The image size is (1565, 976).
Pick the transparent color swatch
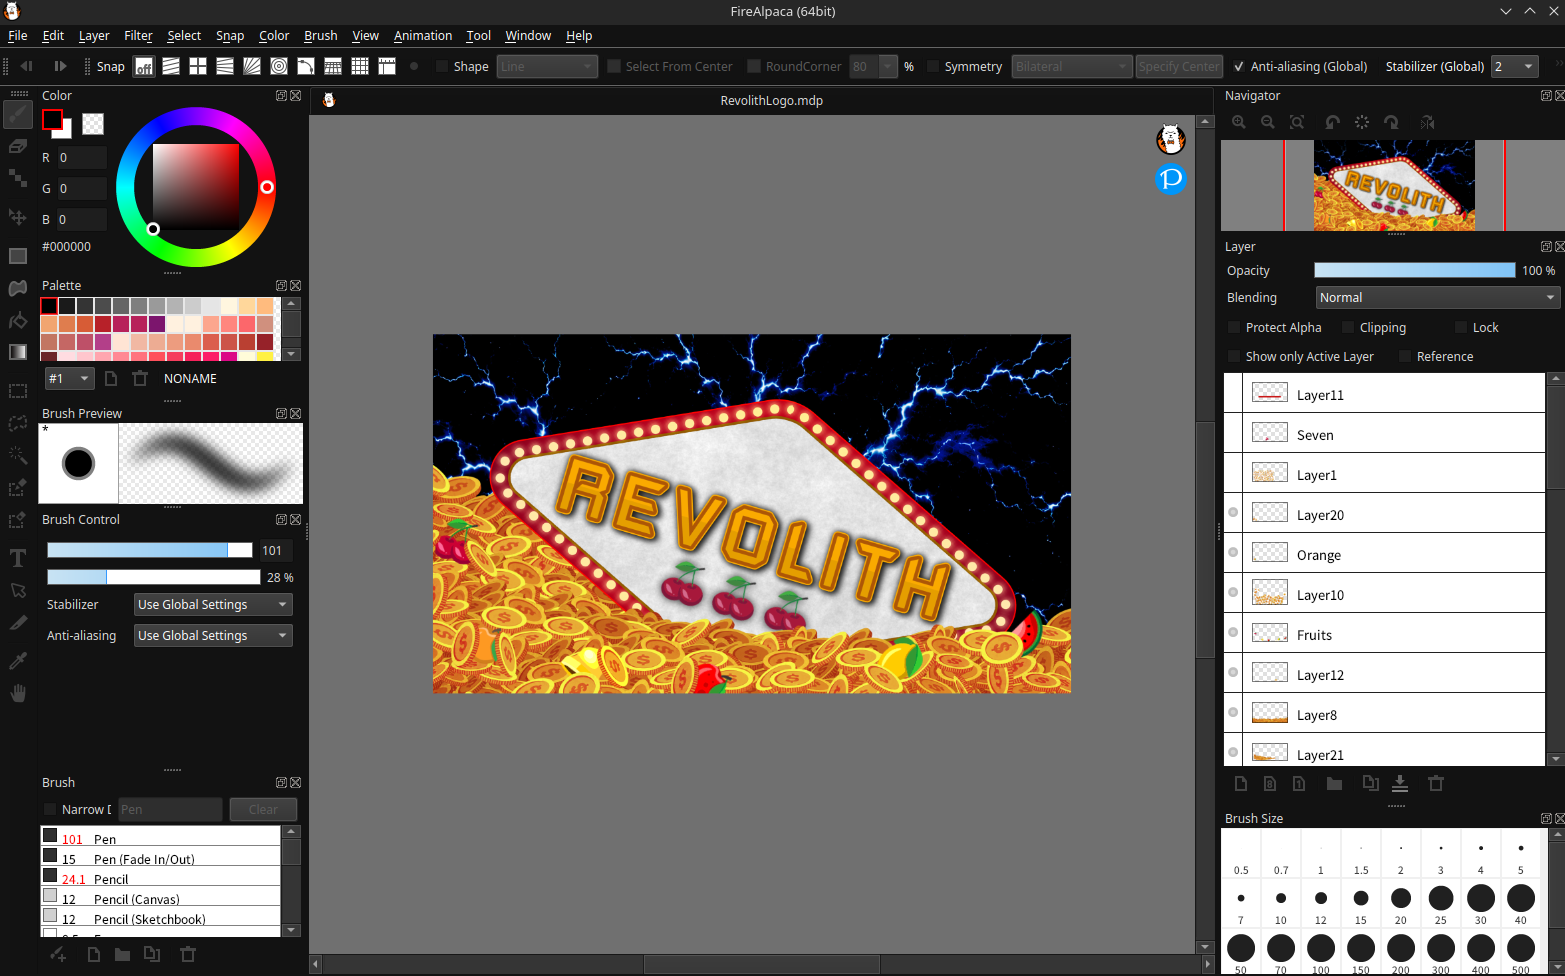pyautogui.click(x=93, y=123)
